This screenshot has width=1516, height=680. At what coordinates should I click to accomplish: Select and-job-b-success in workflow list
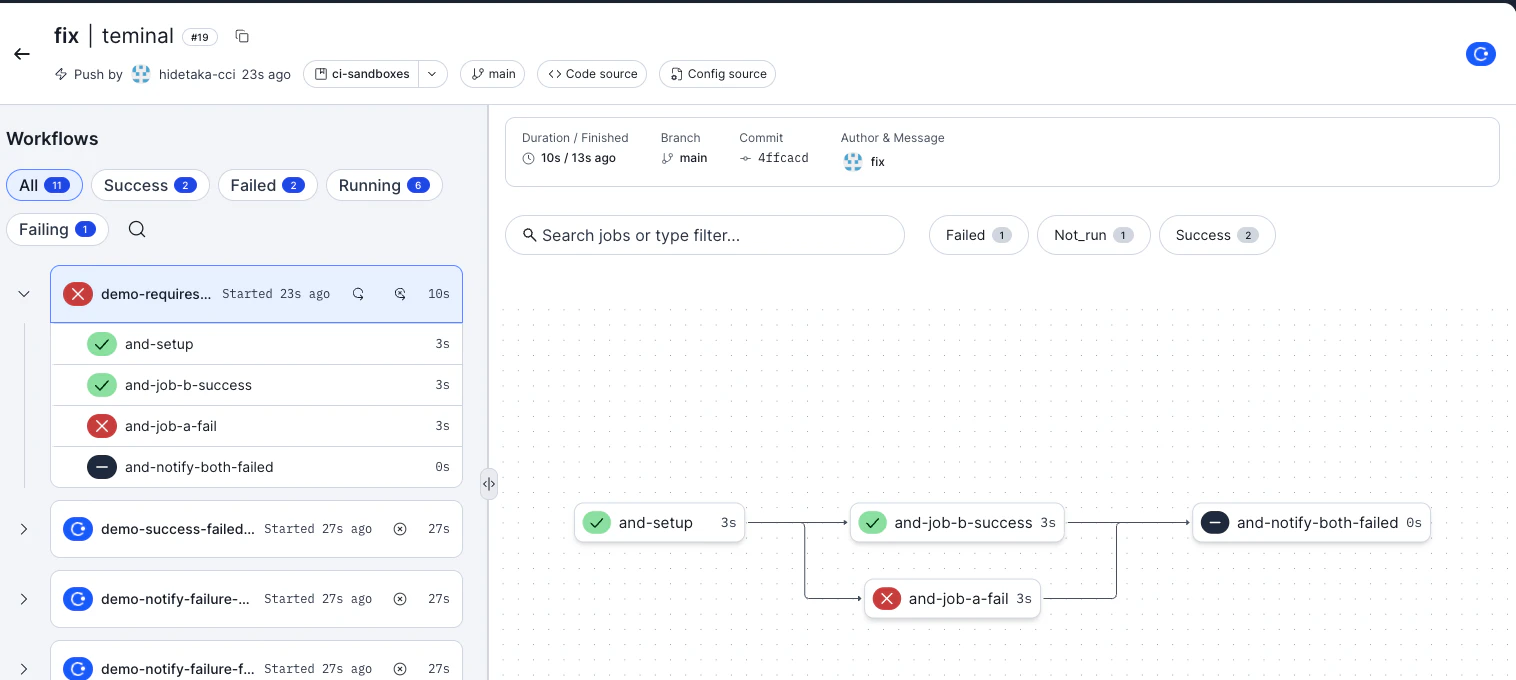coord(256,385)
